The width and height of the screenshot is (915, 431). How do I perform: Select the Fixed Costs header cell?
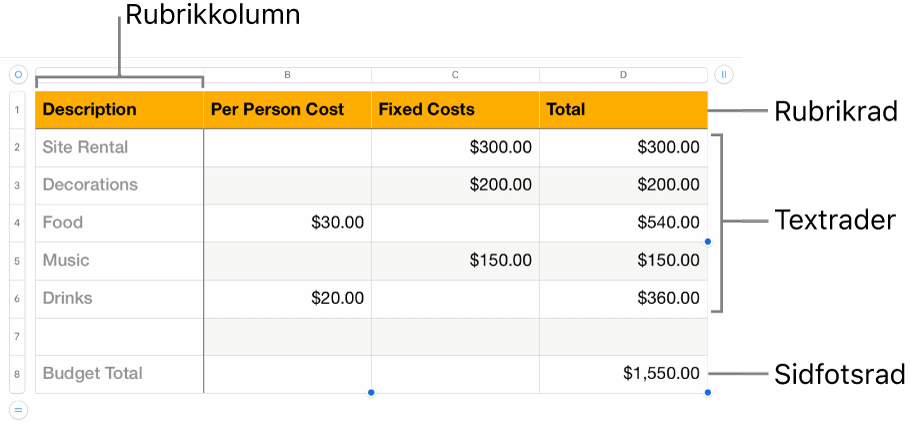point(455,110)
